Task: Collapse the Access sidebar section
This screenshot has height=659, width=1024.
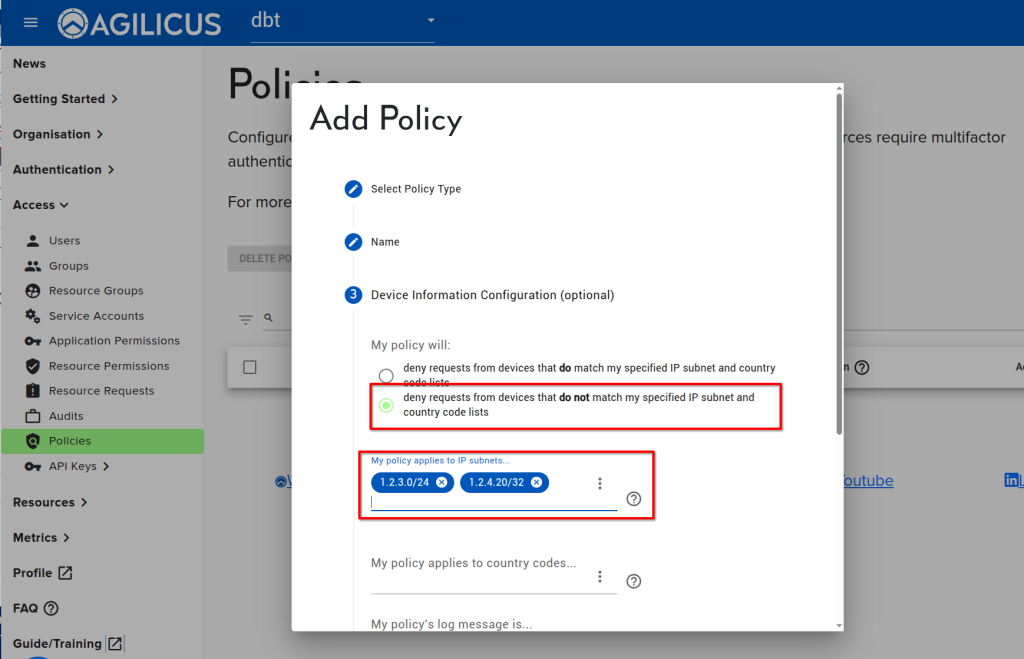Action: 40,204
